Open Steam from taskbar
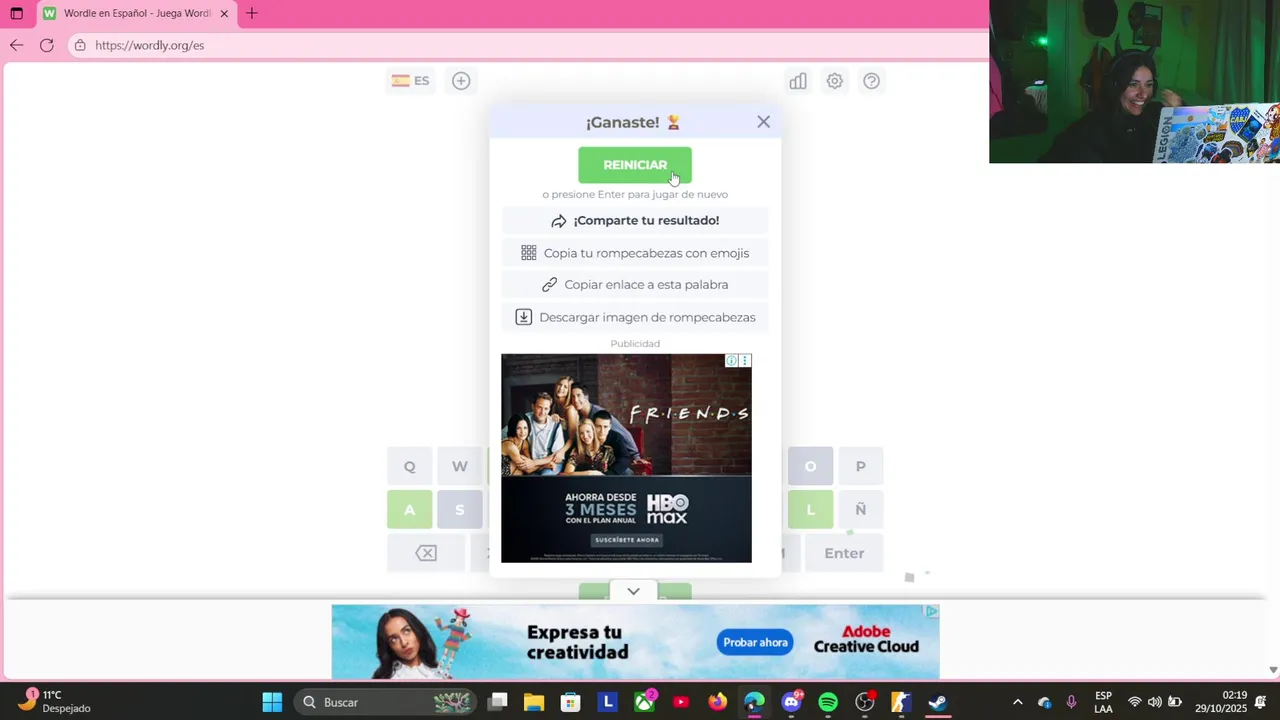 937,702
